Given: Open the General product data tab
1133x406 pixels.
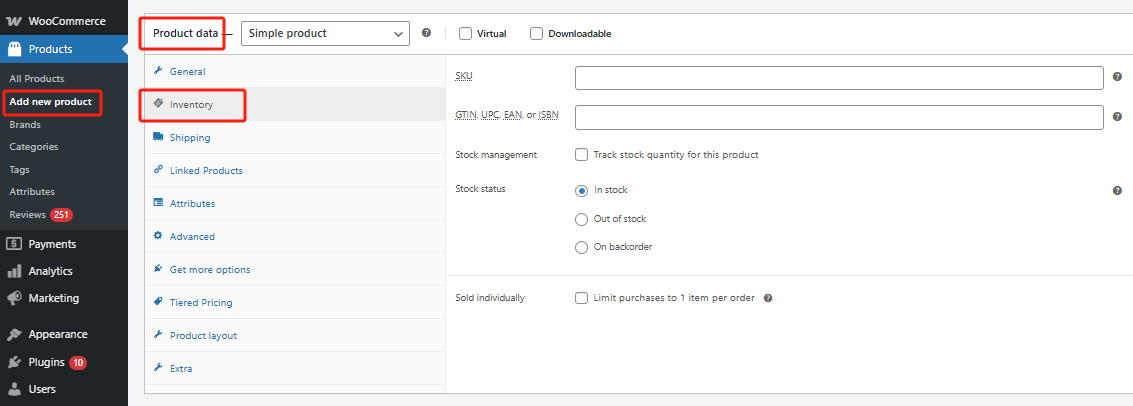Looking at the screenshot, I should [295, 72].
